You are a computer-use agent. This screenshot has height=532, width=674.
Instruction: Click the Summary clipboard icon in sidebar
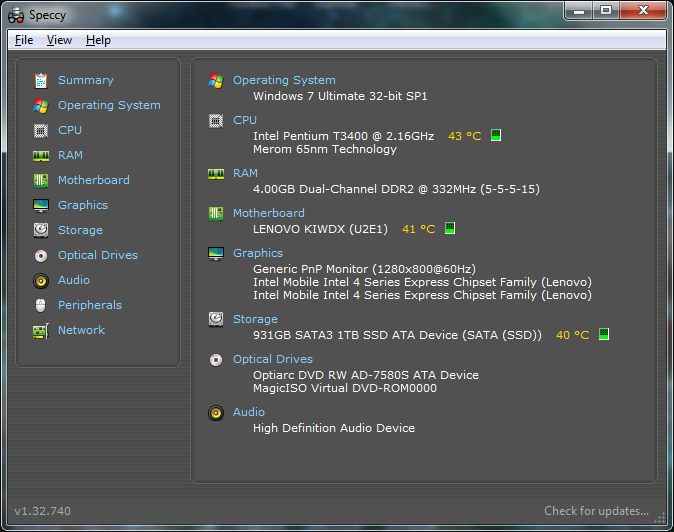coord(41,81)
